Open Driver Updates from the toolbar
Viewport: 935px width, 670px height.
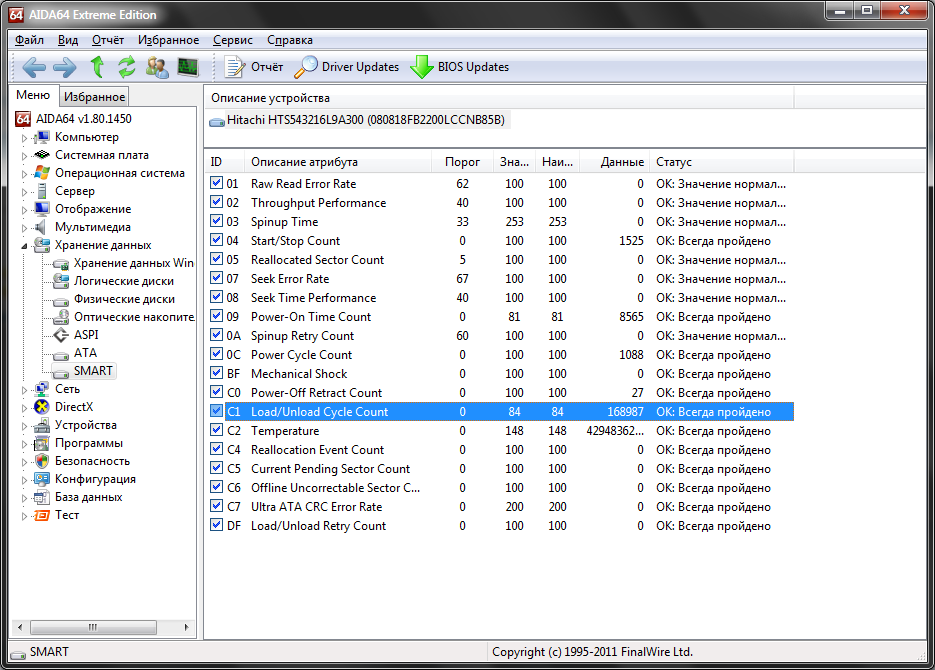(346, 67)
